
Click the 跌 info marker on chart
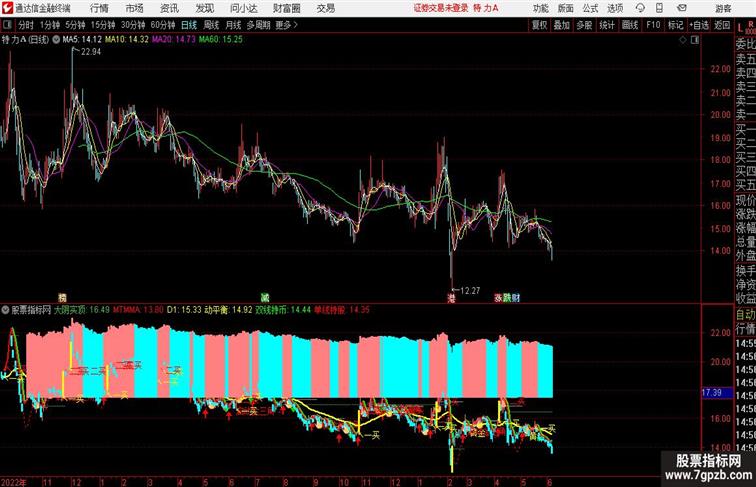[x=507, y=298]
